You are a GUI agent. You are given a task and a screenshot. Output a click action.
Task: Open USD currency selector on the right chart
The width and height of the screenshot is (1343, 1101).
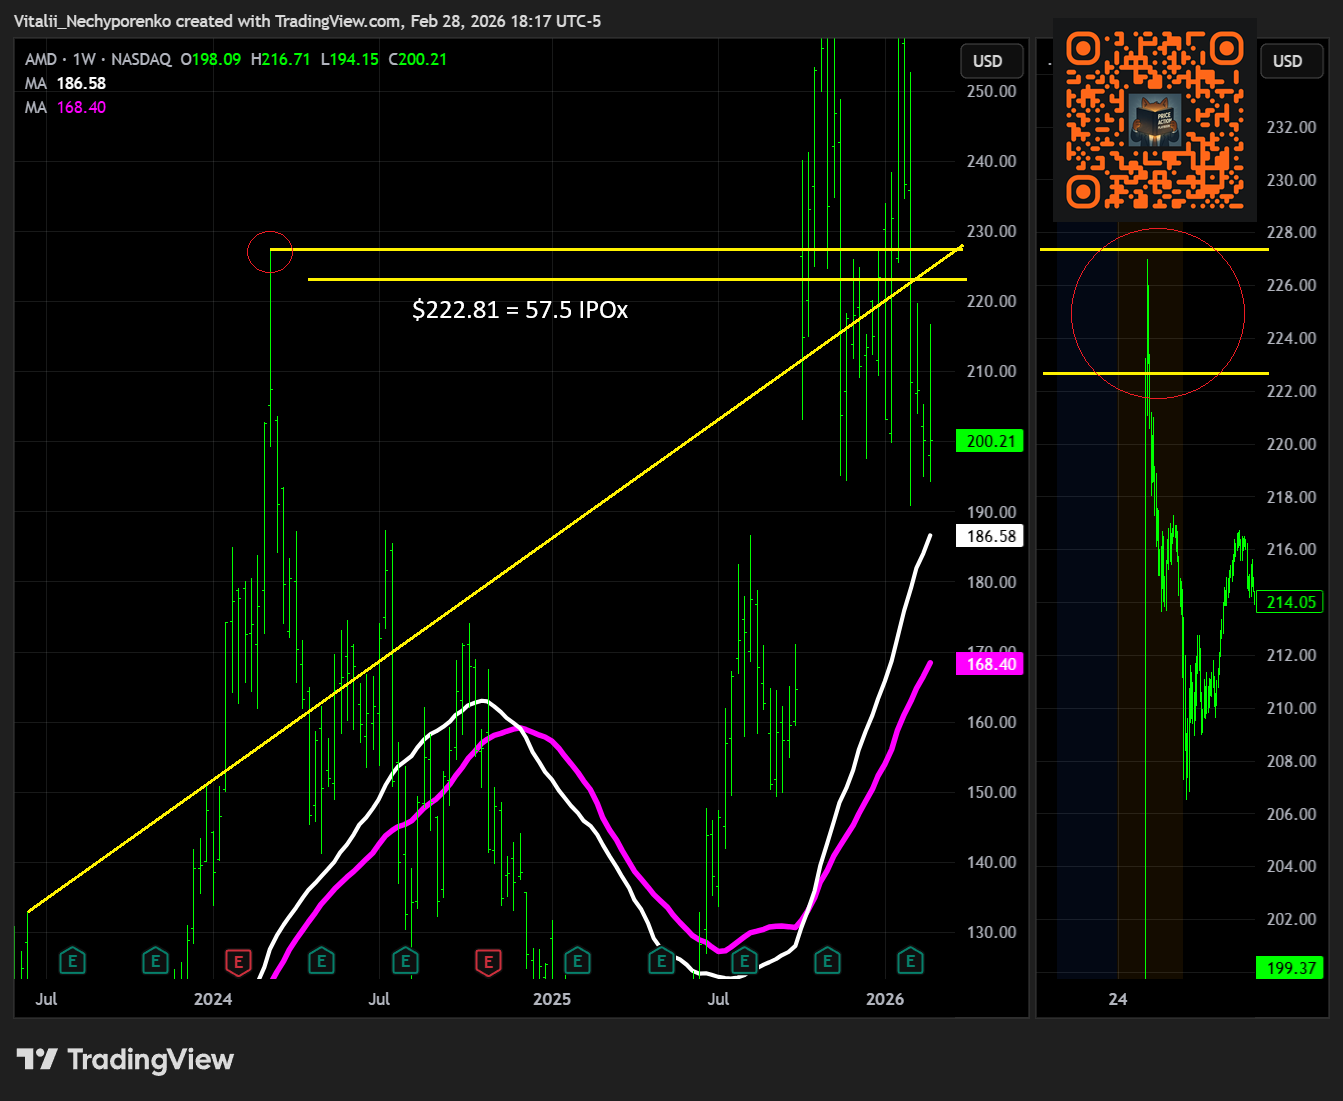(x=1290, y=61)
